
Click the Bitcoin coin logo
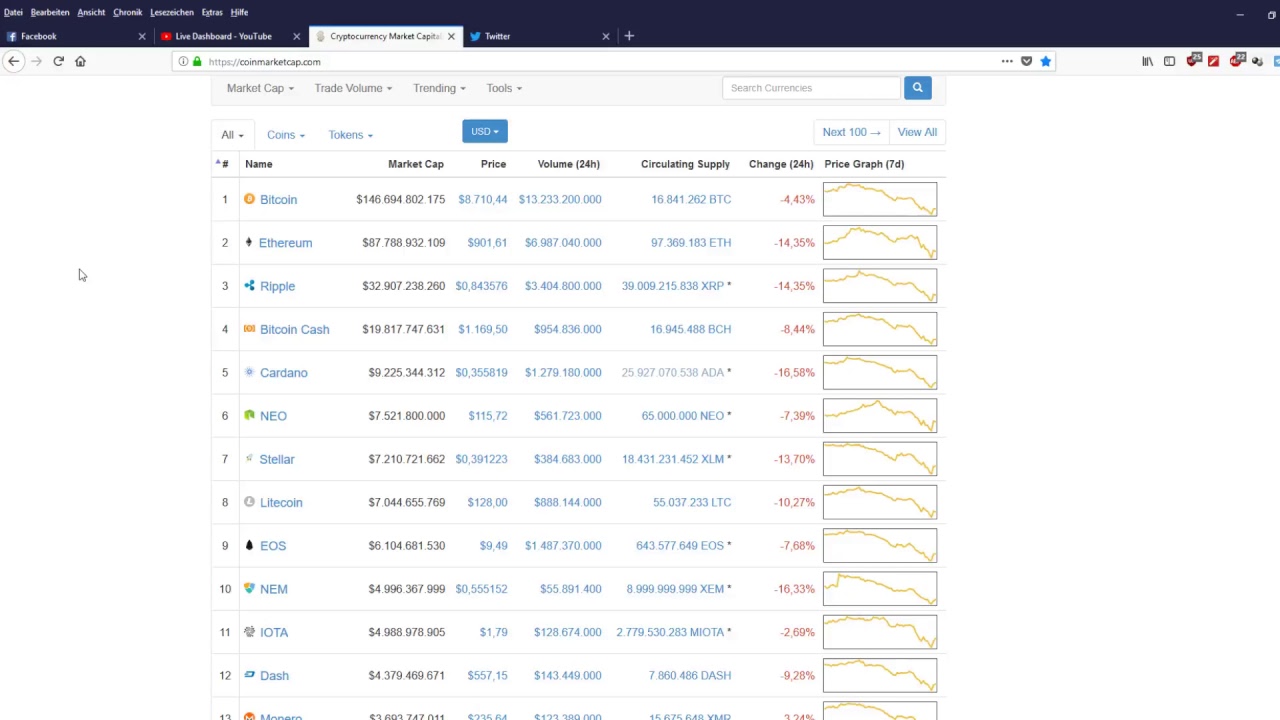[249, 199]
